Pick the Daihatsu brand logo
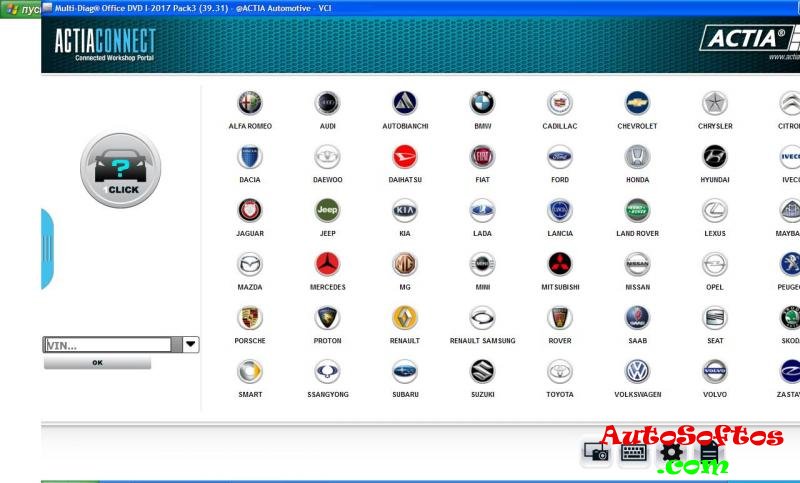 click(x=405, y=157)
